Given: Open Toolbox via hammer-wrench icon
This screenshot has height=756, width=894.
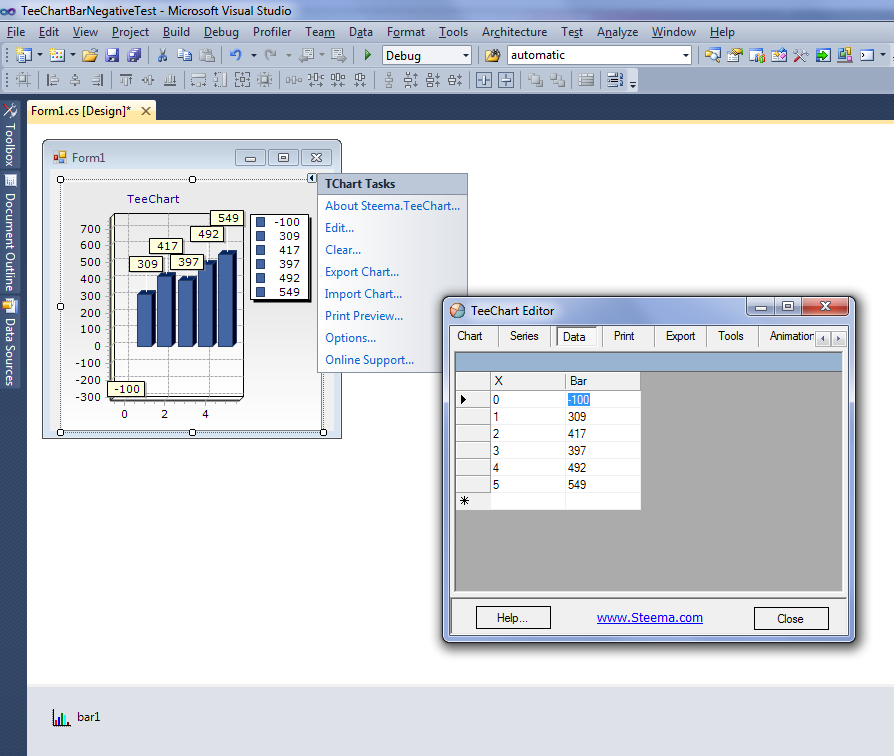Looking at the screenshot, I should (801, 55).
